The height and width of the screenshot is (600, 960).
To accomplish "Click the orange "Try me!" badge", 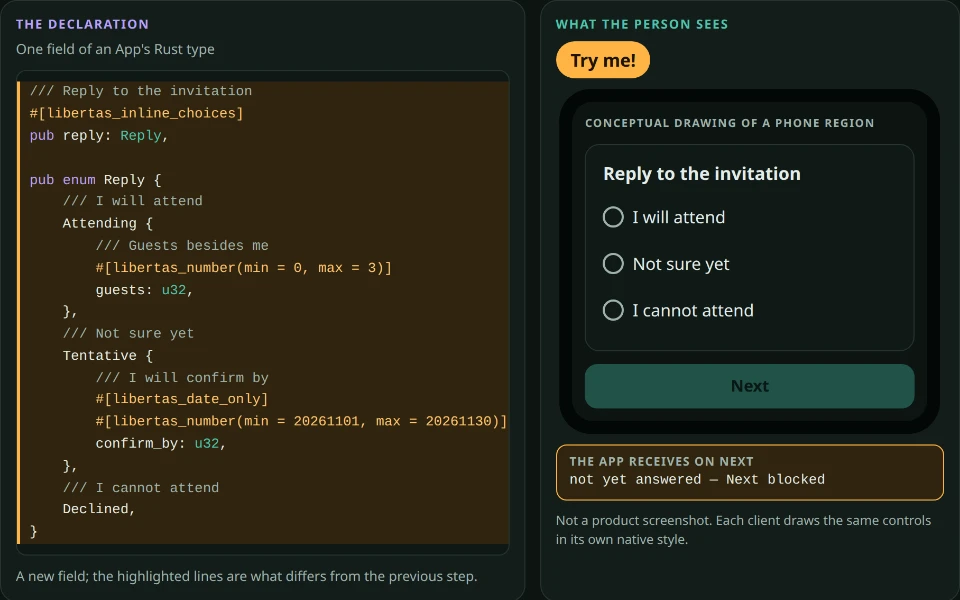I will [602, 60].
